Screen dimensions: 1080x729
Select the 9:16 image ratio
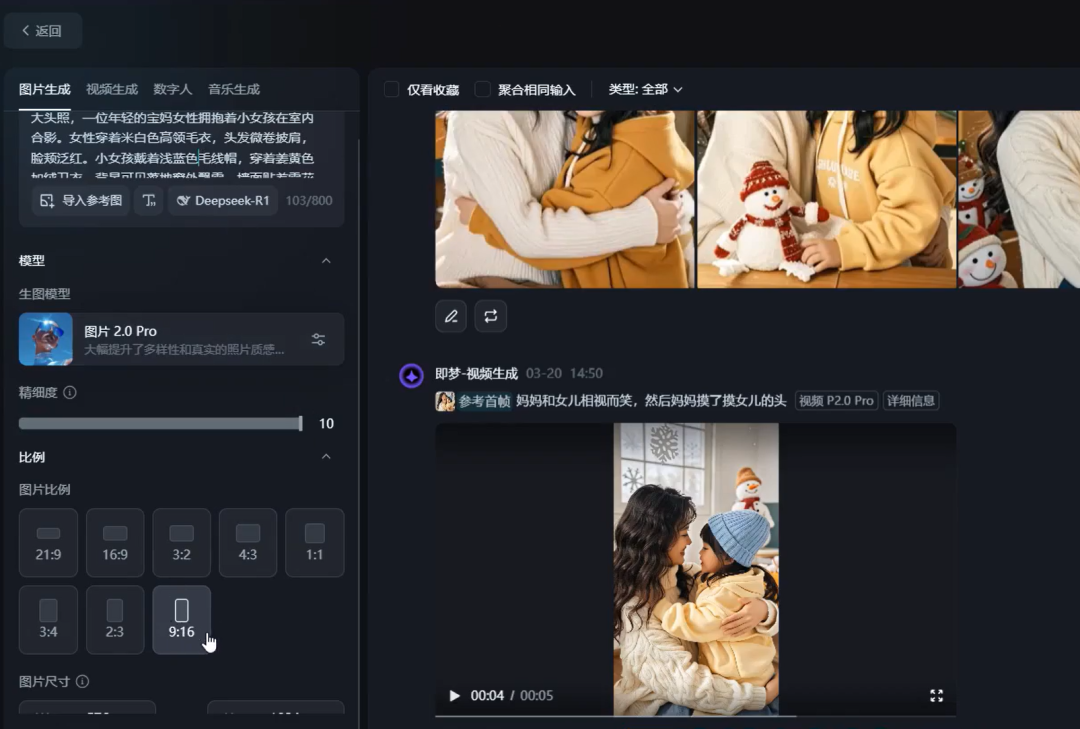(181, 619)
